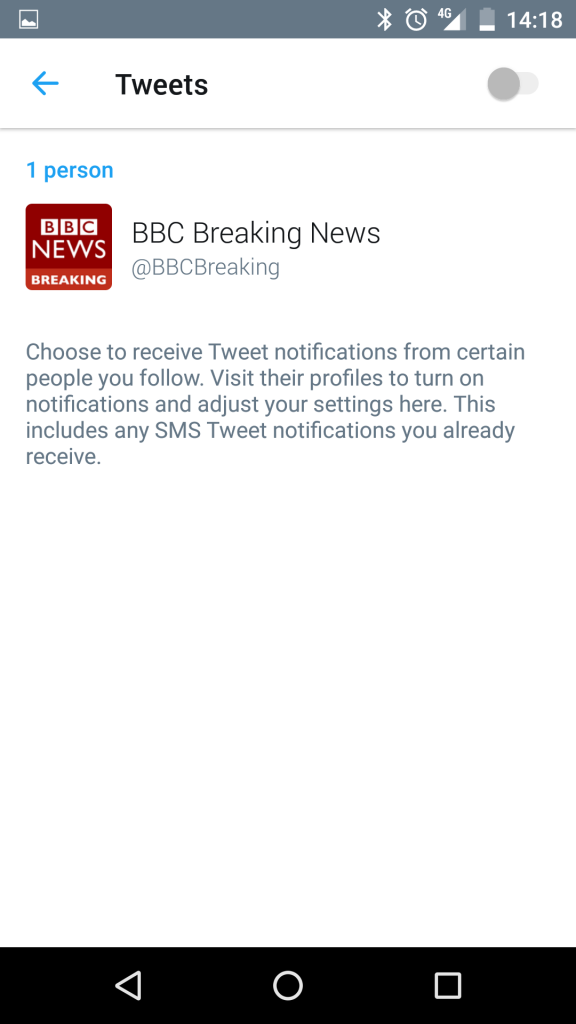Tap the 4G signal strength icon
The height and width of the screenshot is (1024, 576).
click(453, 20)
